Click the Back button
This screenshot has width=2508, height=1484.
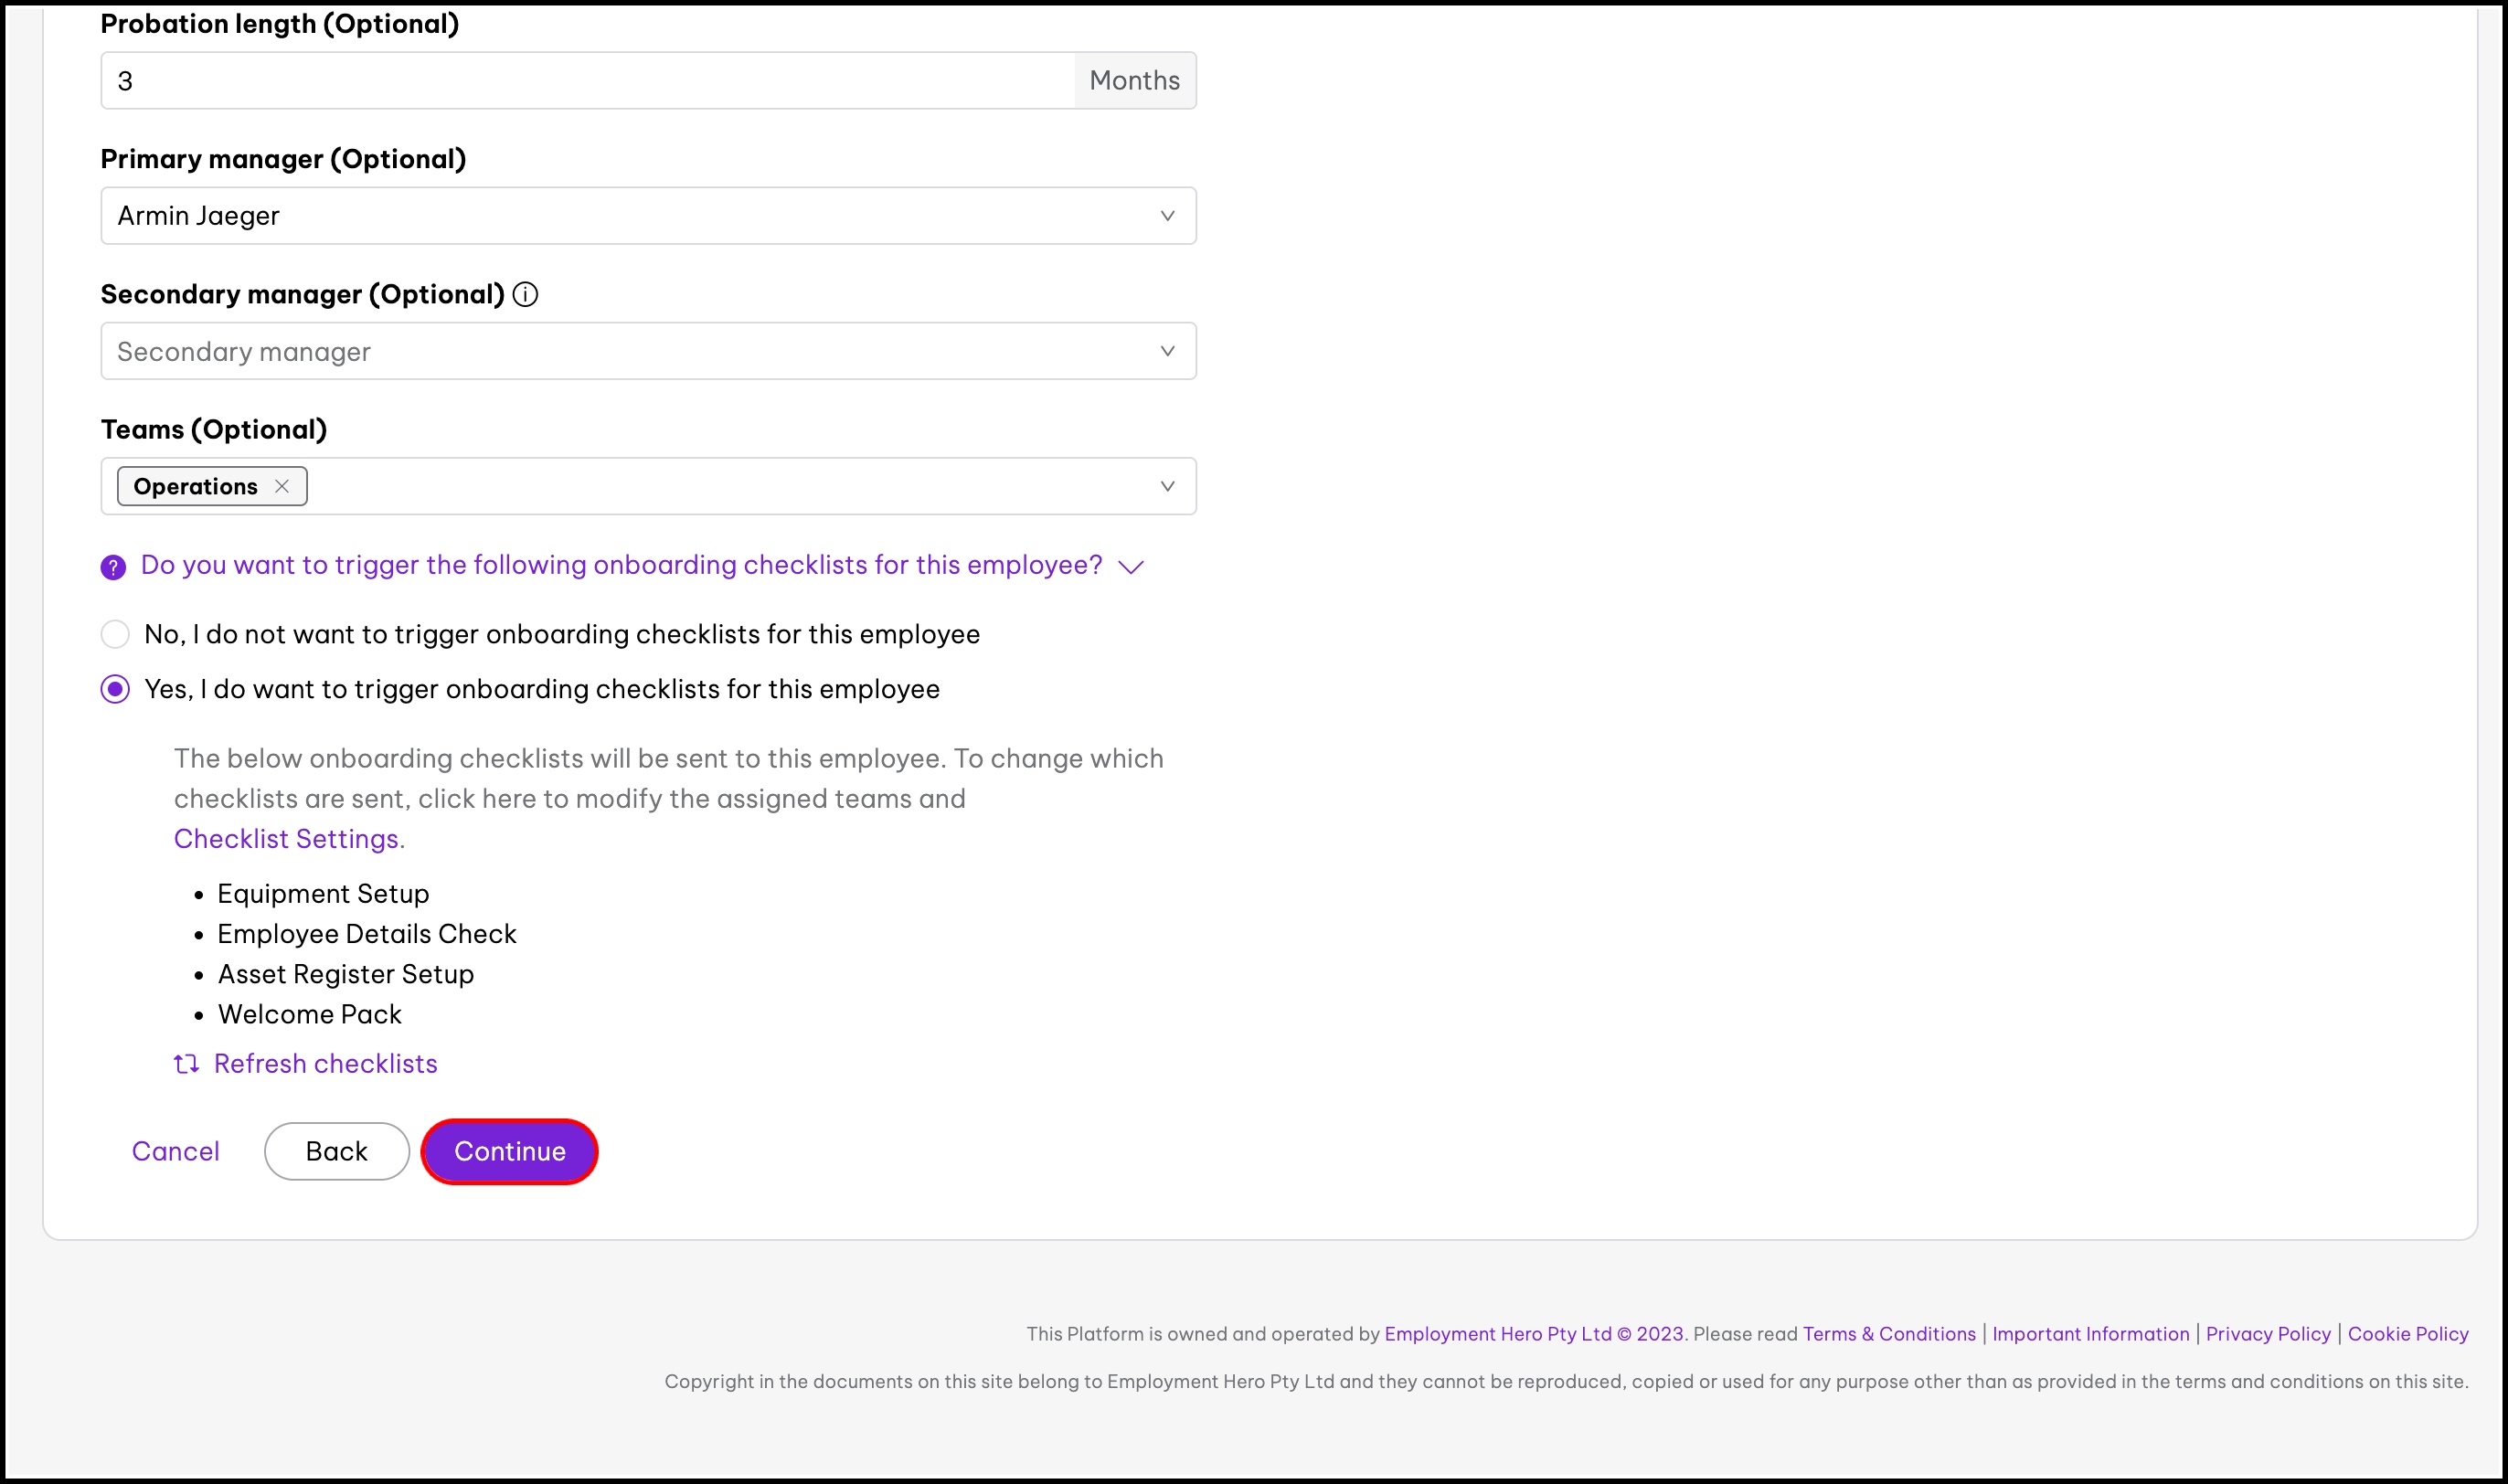click(336, 1151)
